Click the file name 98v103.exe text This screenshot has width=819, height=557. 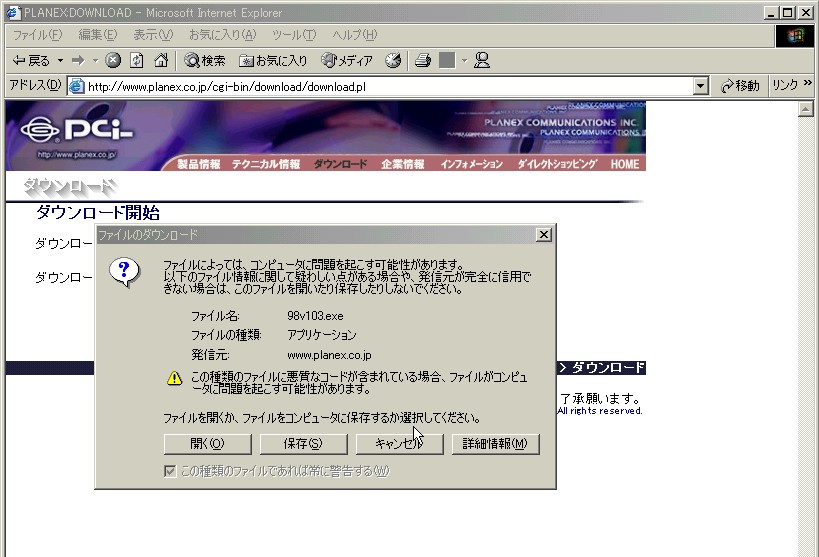click(x=315, y=316)
